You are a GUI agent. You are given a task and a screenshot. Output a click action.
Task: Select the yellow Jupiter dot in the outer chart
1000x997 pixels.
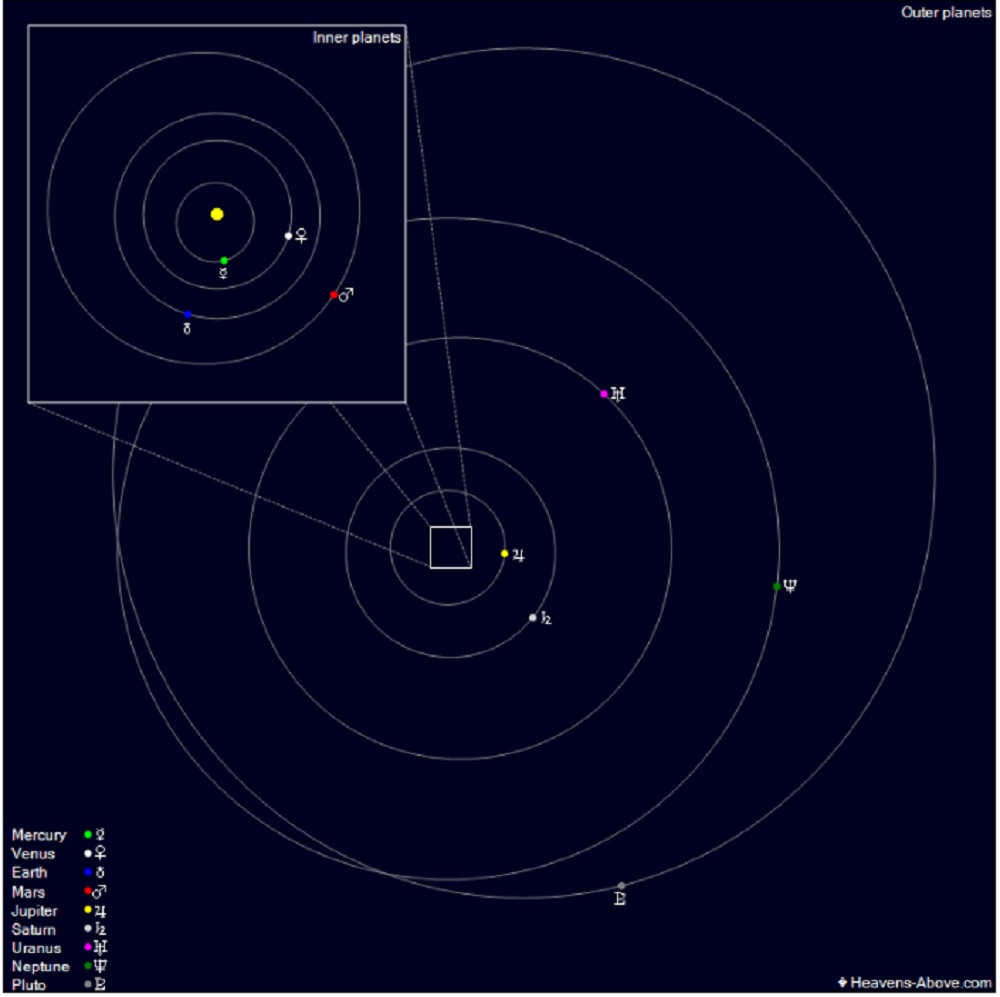505,553
